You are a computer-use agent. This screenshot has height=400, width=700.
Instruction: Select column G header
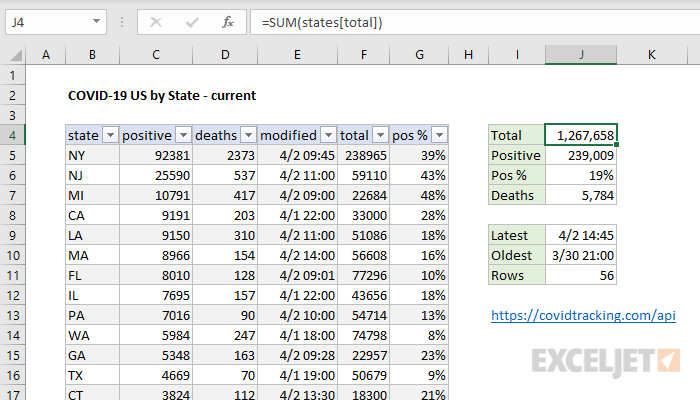click(x=419, y=55)
